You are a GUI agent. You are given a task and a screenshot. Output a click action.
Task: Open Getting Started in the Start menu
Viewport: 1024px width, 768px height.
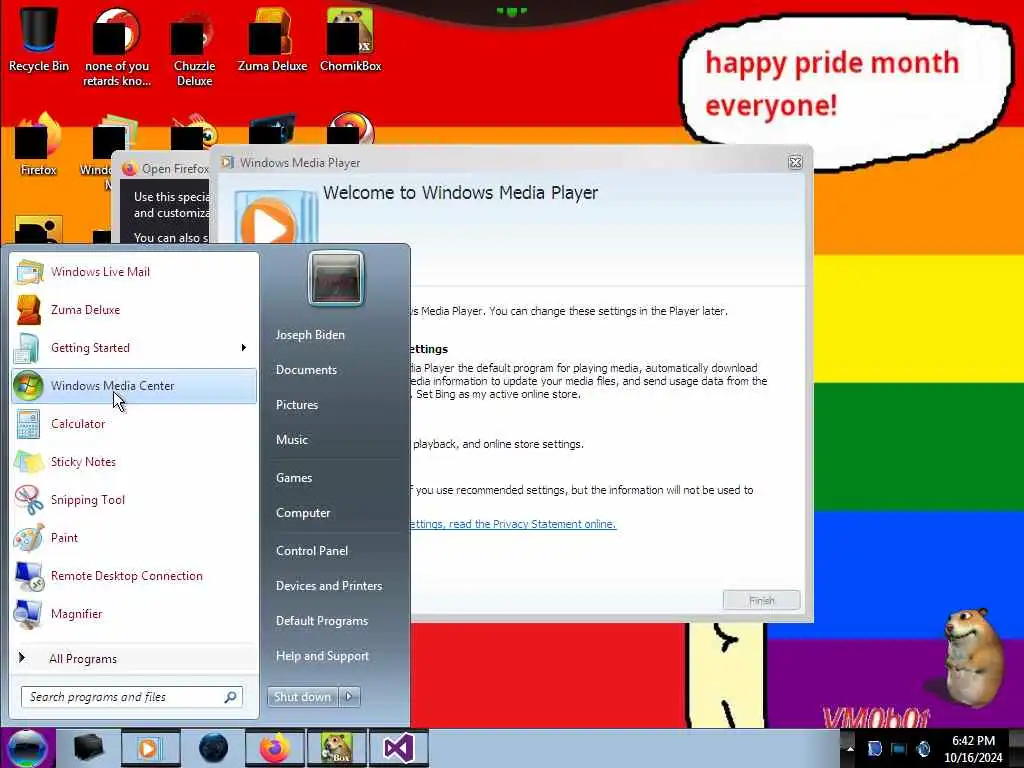click(134, 347)
